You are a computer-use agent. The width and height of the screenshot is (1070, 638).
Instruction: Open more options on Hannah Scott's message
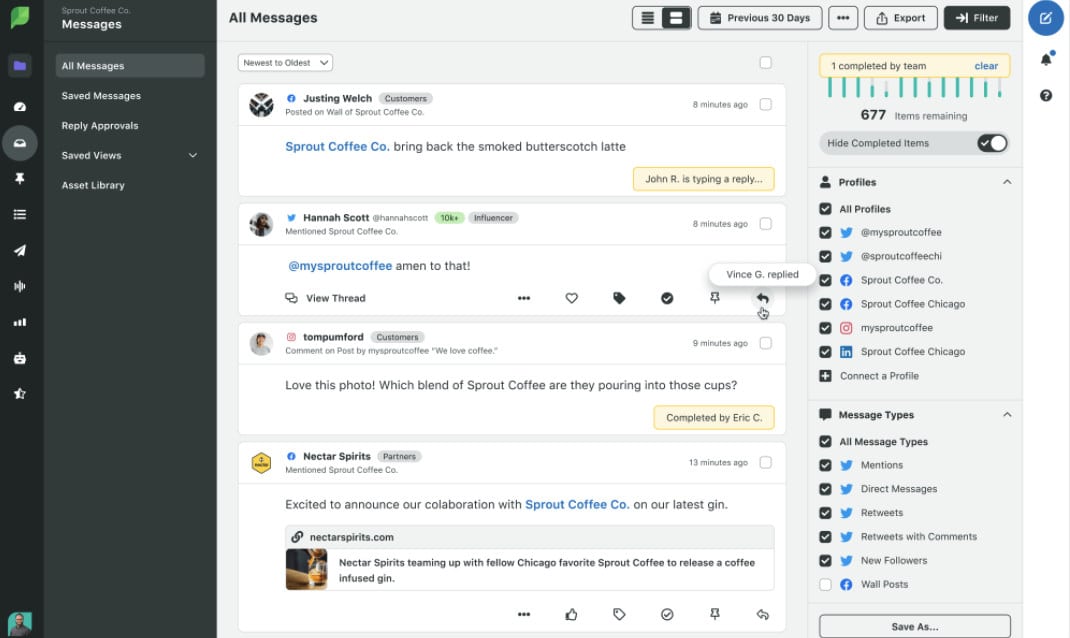(523, 298)
